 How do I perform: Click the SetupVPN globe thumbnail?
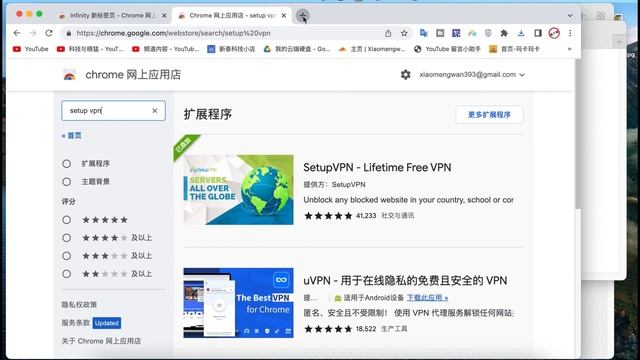pyautogui.click(x=238, y=190)
